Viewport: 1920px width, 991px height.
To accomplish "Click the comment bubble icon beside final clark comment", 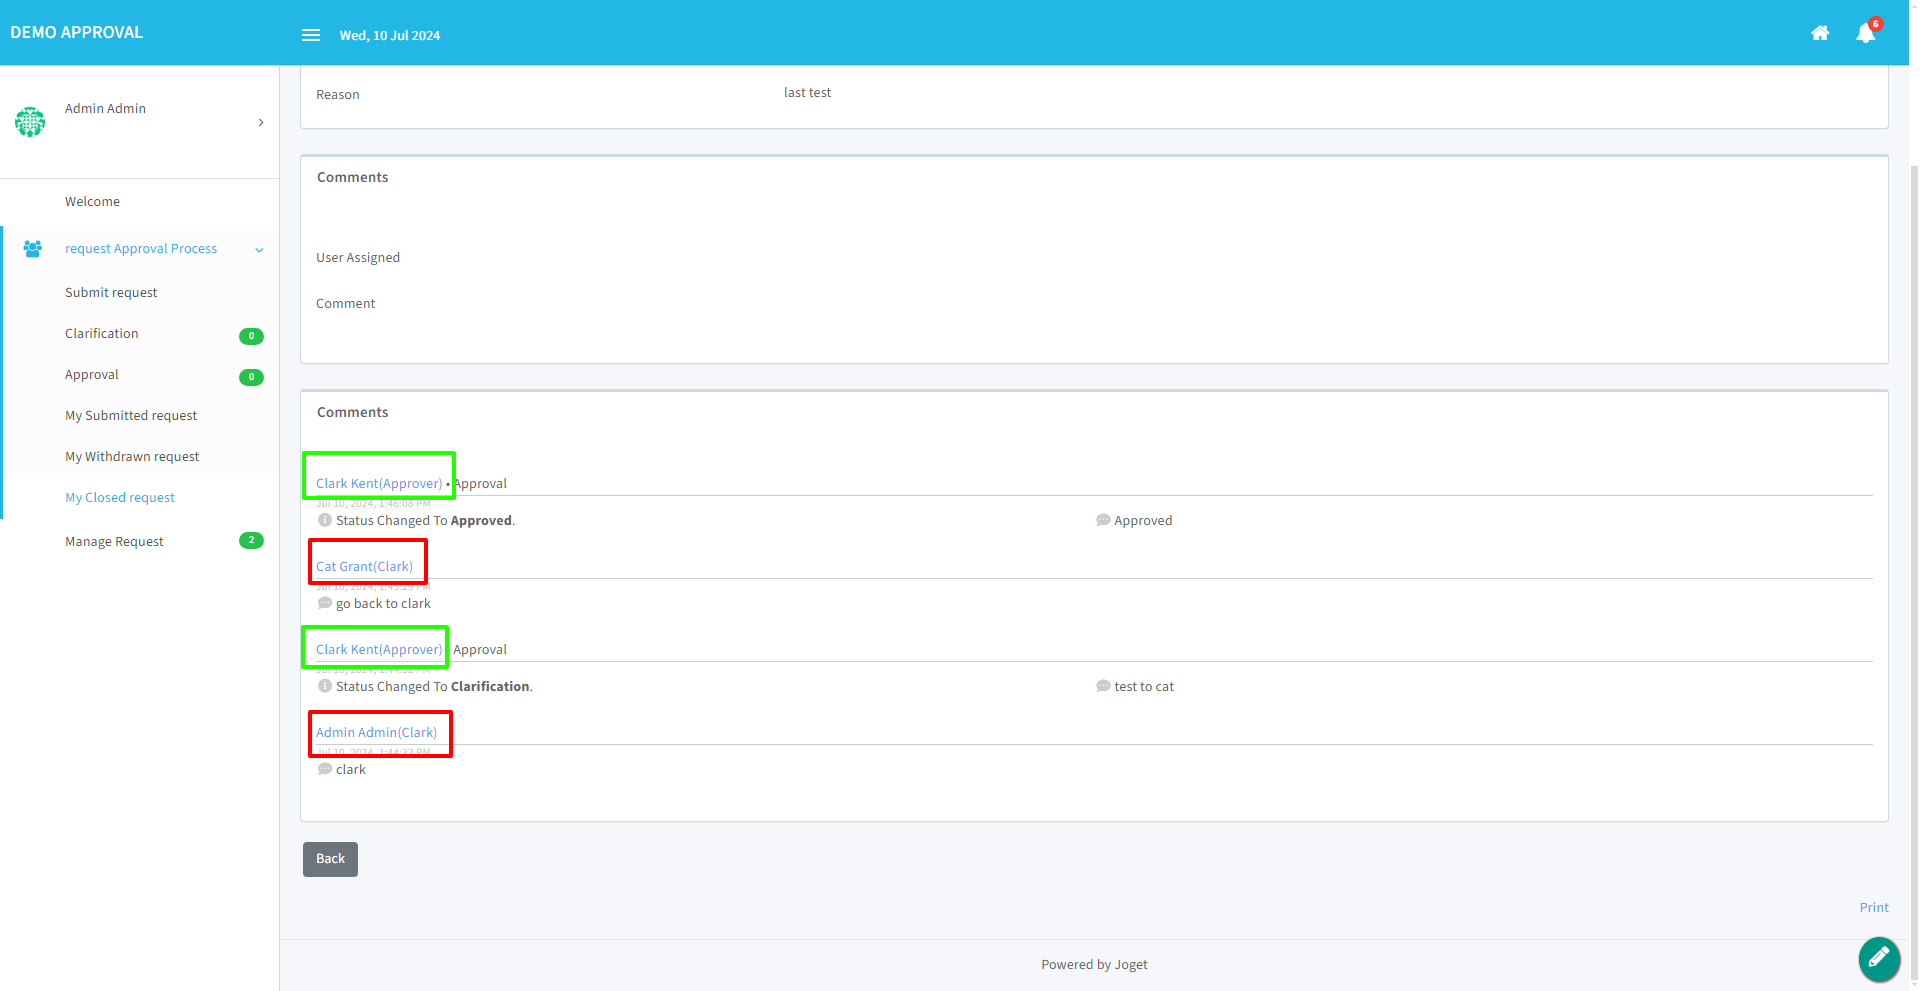I will click(325, 769).
